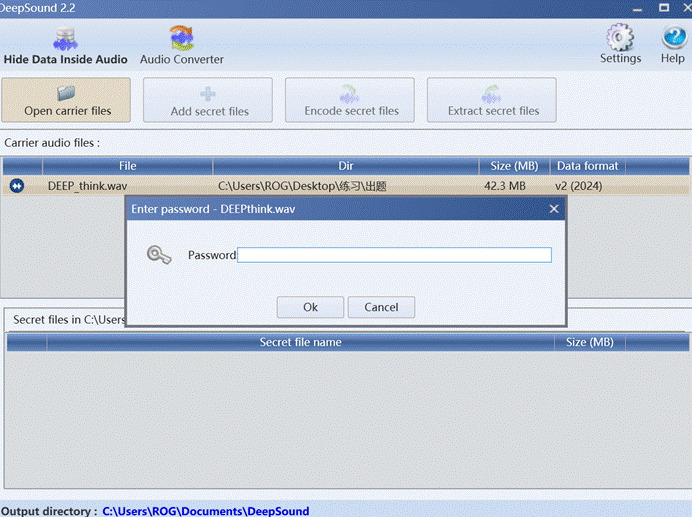The image size is (692, 517).
Task: Sort by the Data format column header
Action: [587, 166]
